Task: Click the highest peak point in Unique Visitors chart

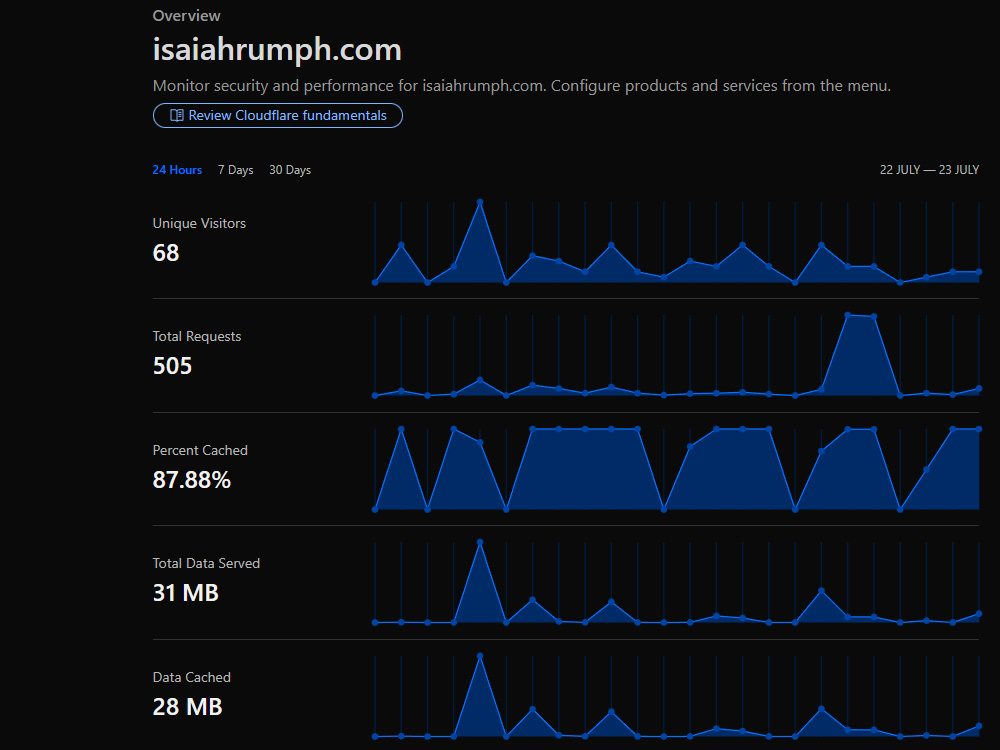Action: click(x=480, y=202)
